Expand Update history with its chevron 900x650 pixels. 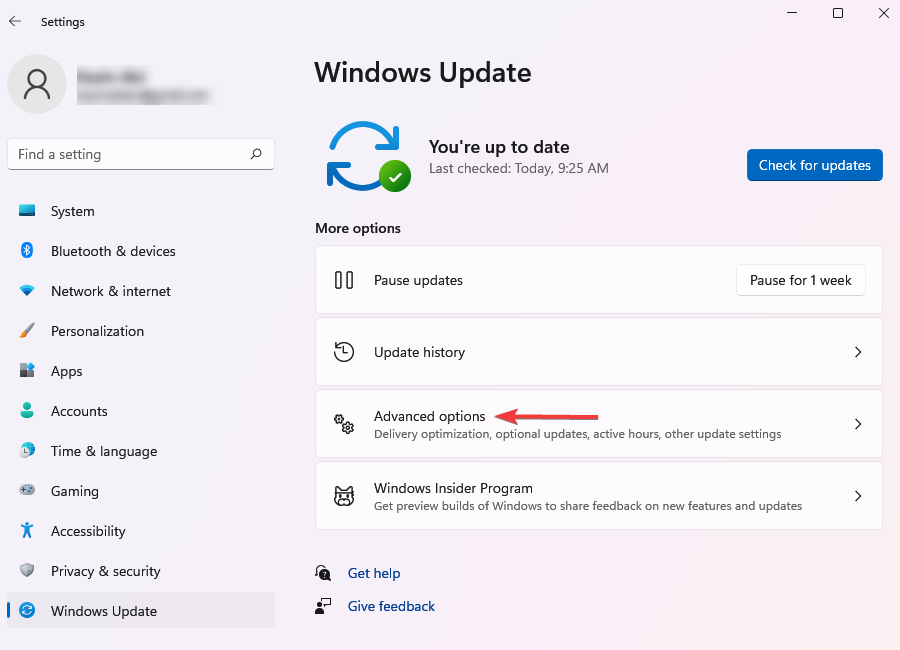click(858, 352)
